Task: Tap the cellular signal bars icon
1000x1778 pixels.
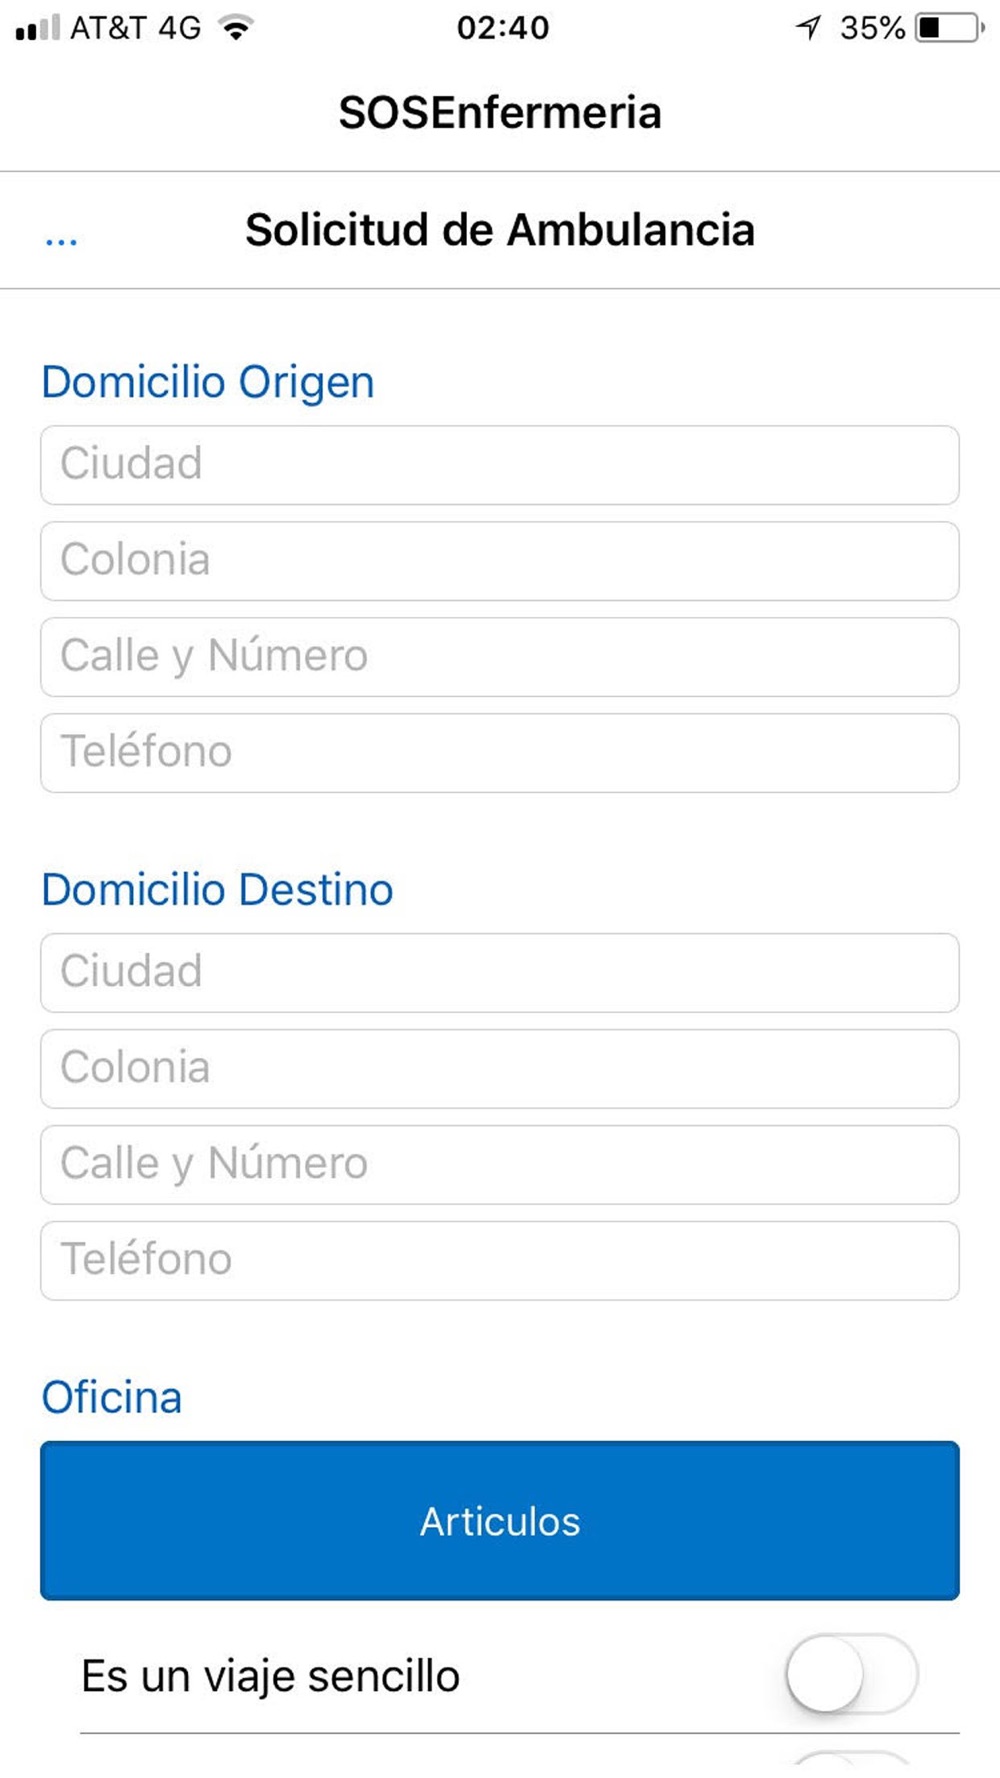Action: point(38,28)
